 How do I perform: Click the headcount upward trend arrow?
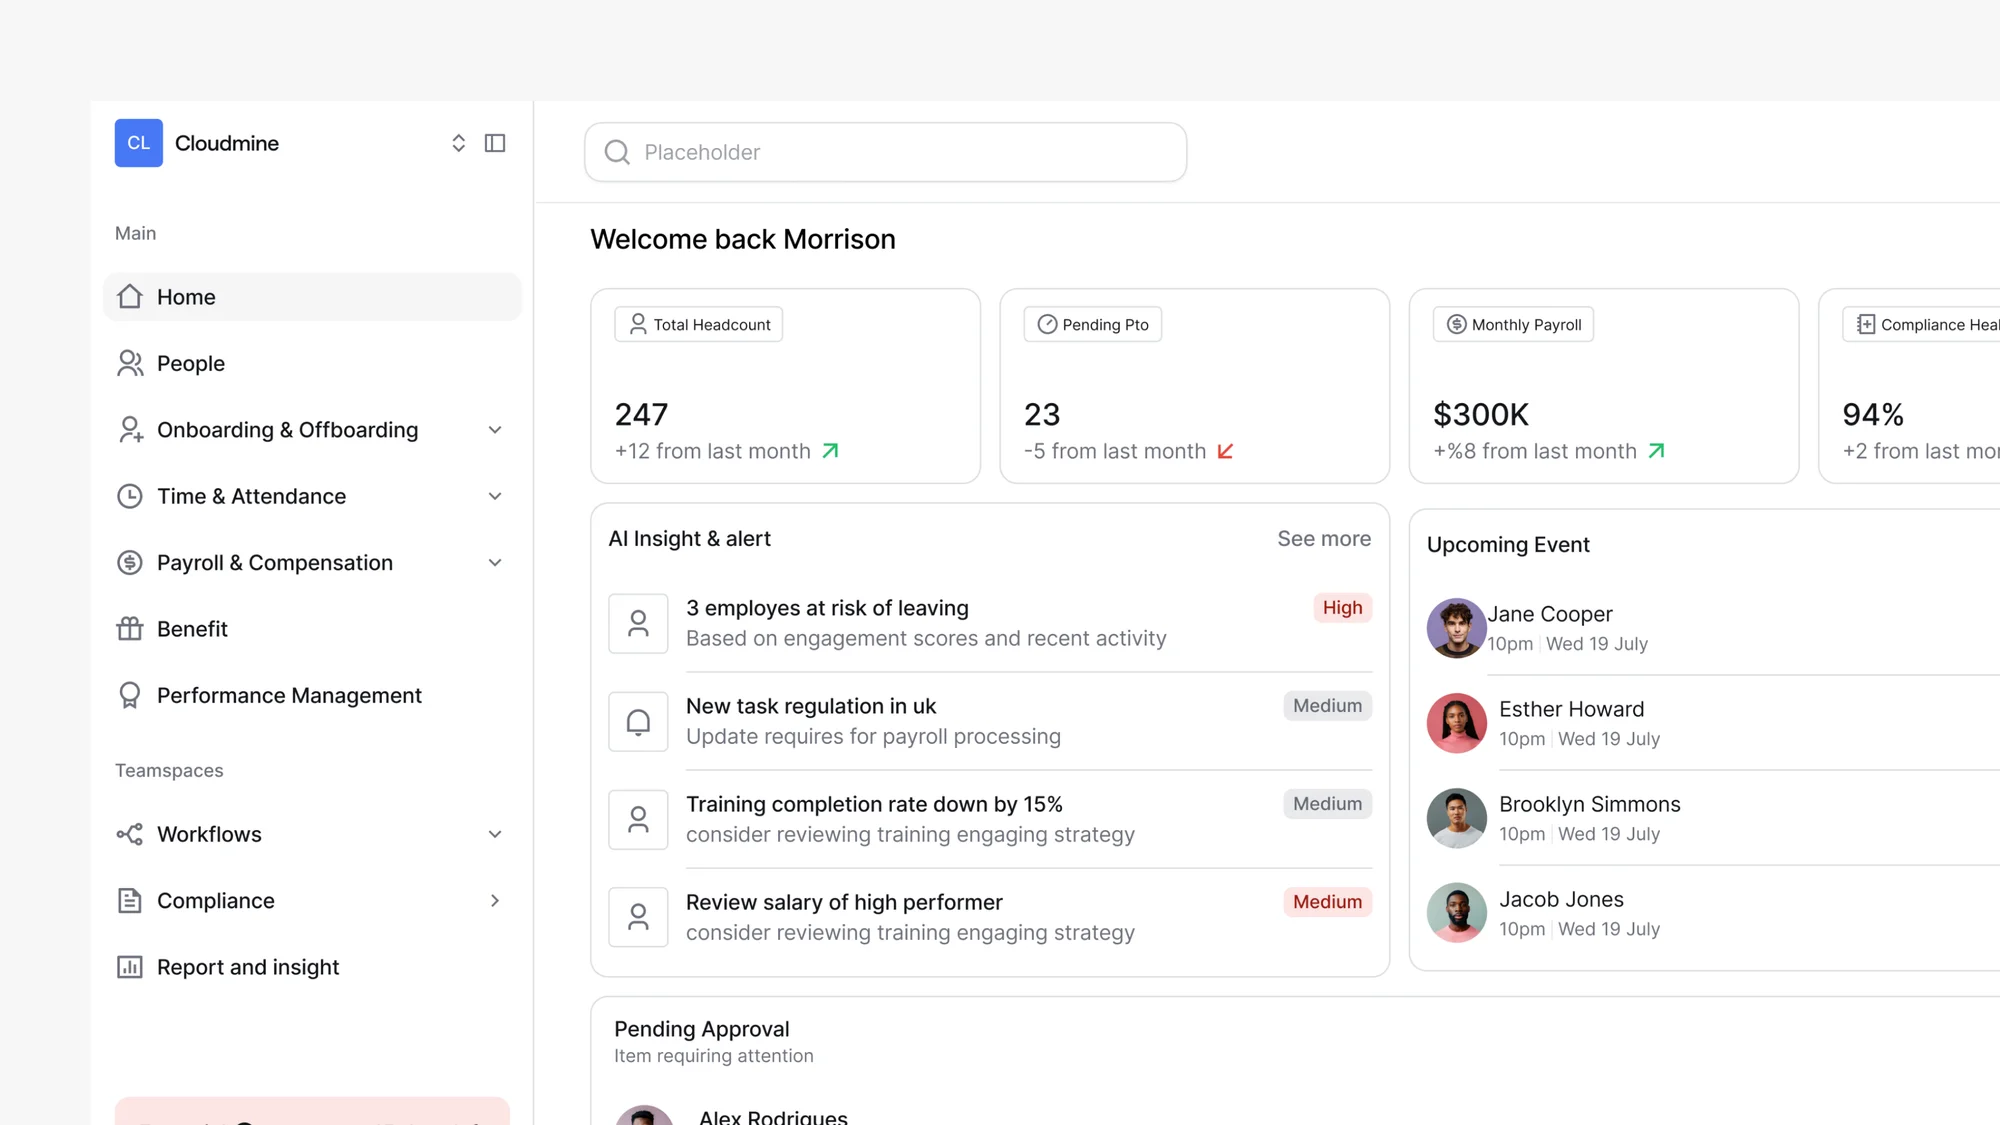[x=830, y=451]
